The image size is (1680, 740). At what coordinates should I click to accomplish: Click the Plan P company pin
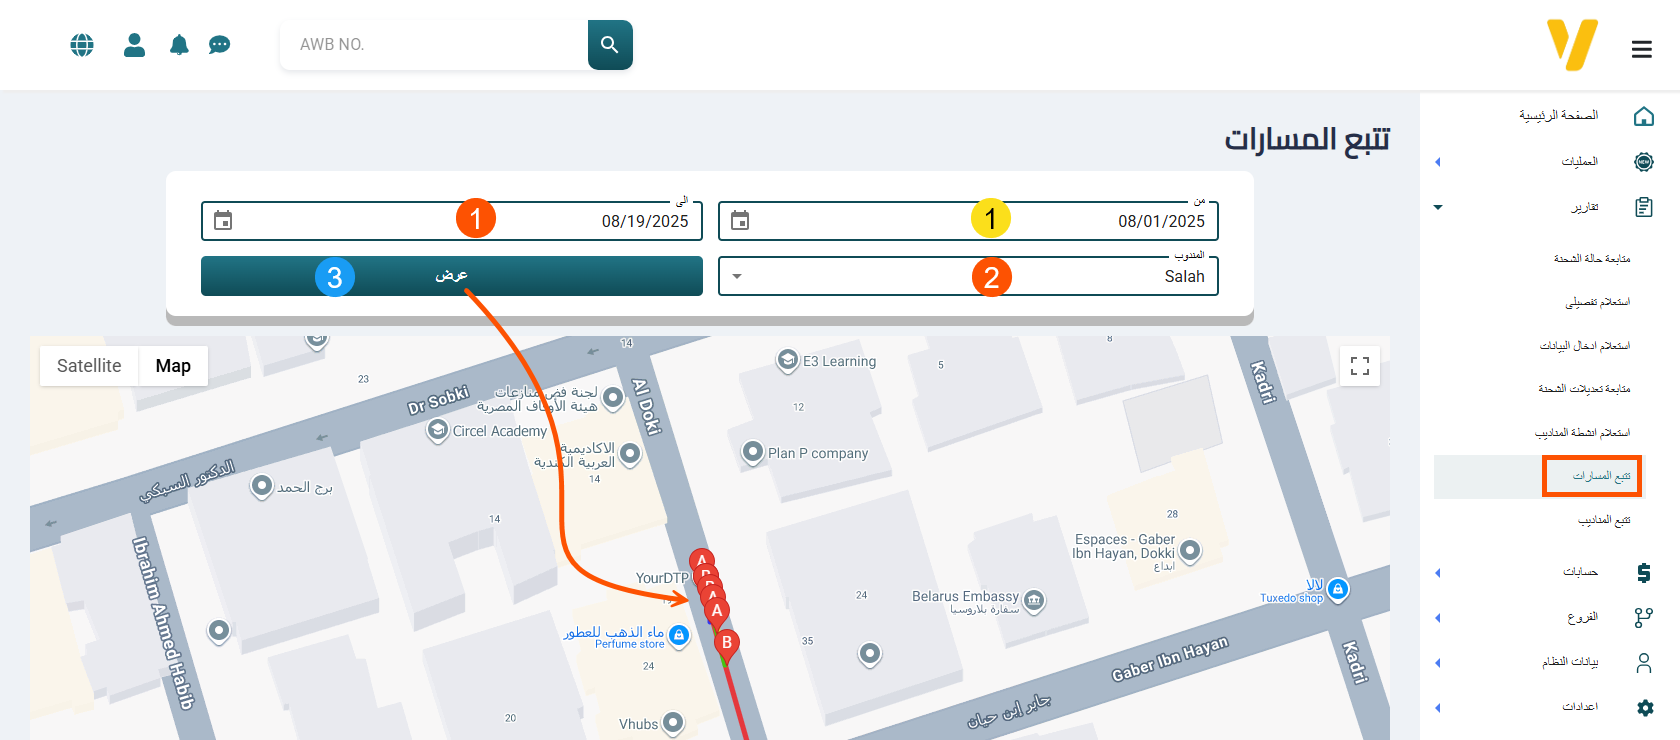point(753,452)
